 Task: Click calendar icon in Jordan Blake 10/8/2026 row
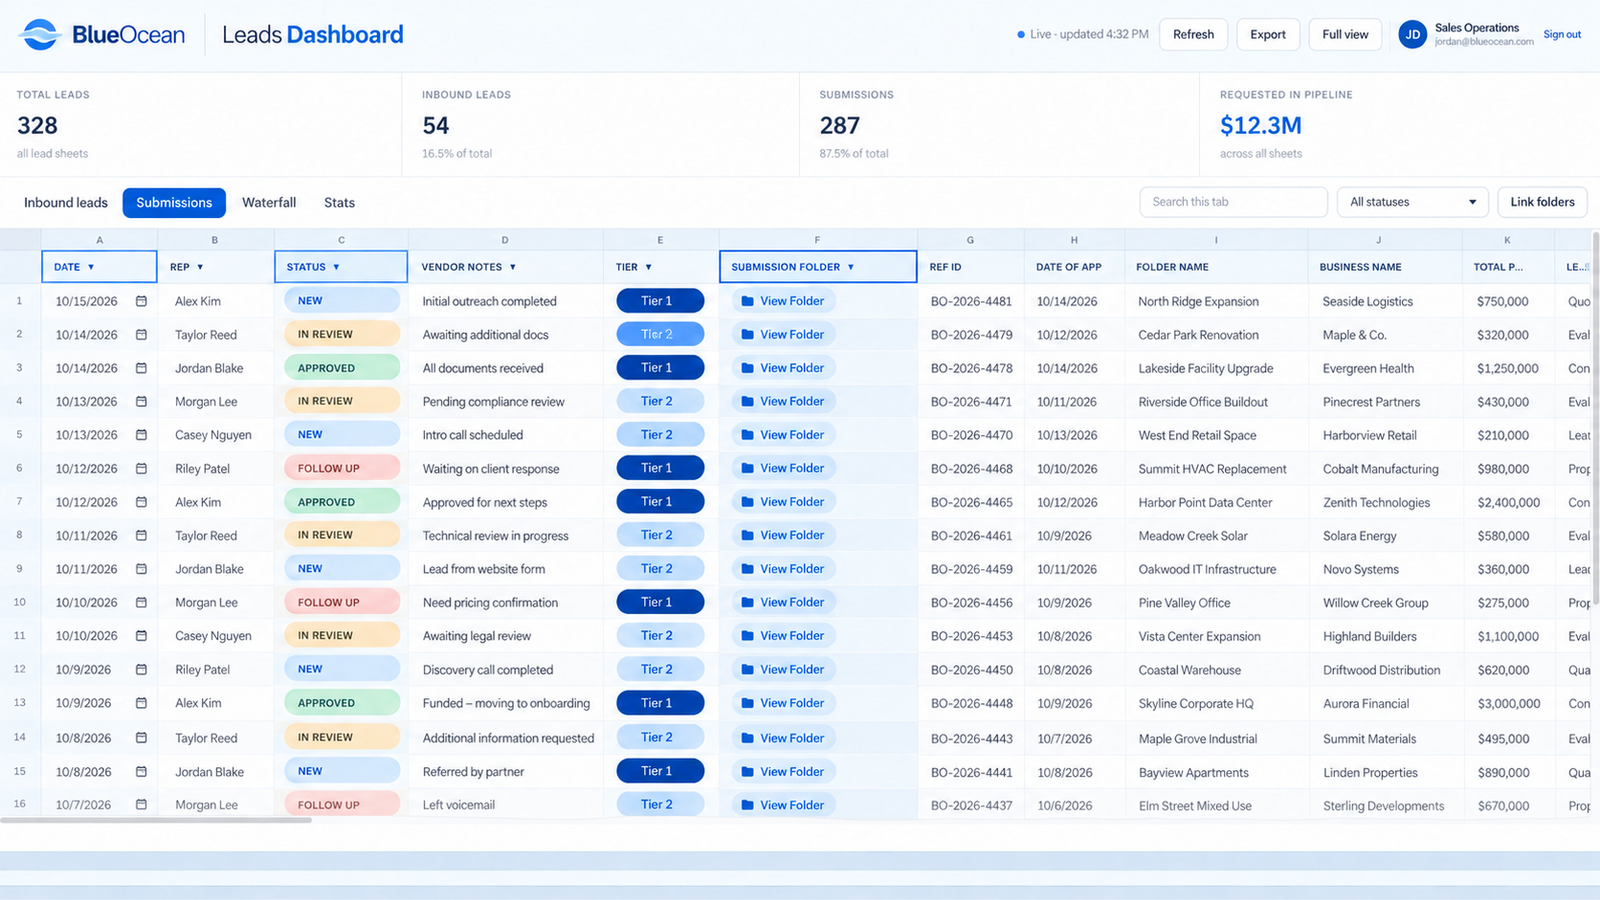(x=141, y=771)
